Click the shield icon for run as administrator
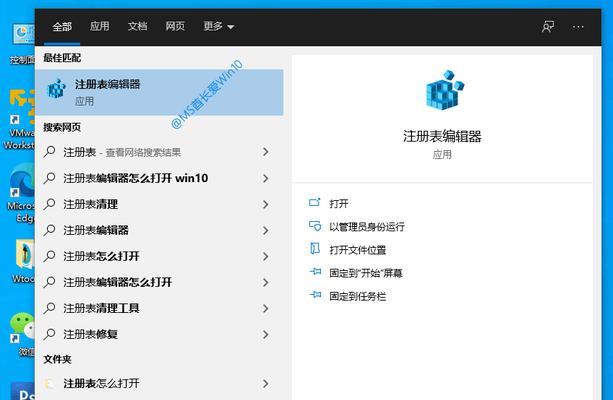The height and width of the screenshot is (400, 613). (315, 226)
